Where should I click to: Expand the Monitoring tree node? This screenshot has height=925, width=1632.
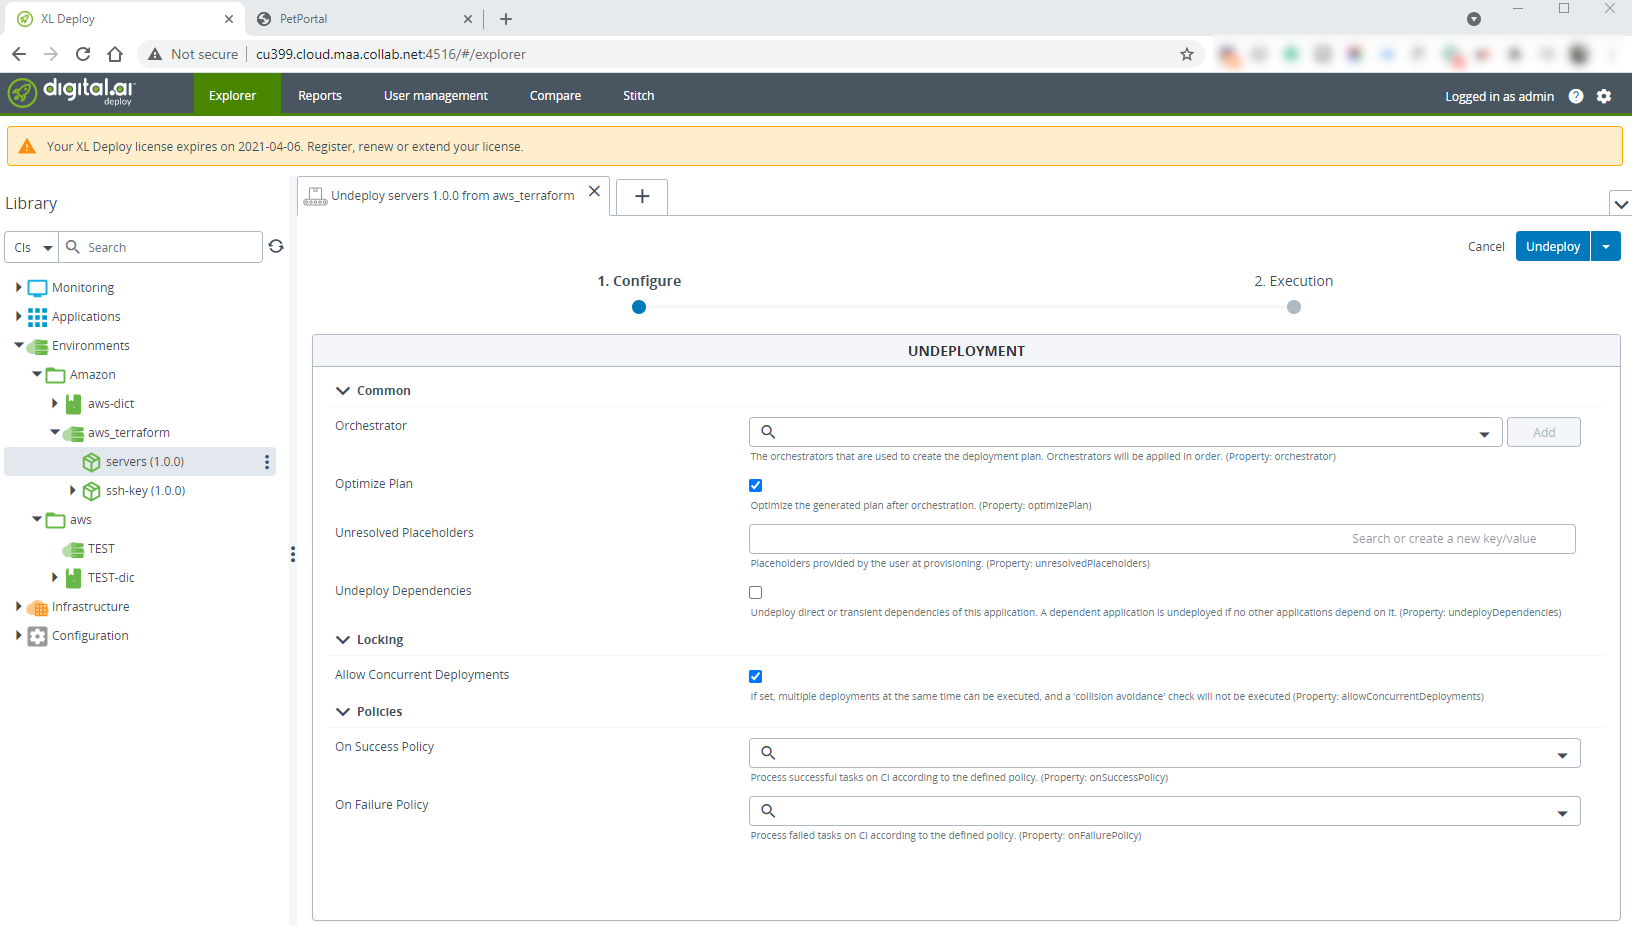(18, 287)
